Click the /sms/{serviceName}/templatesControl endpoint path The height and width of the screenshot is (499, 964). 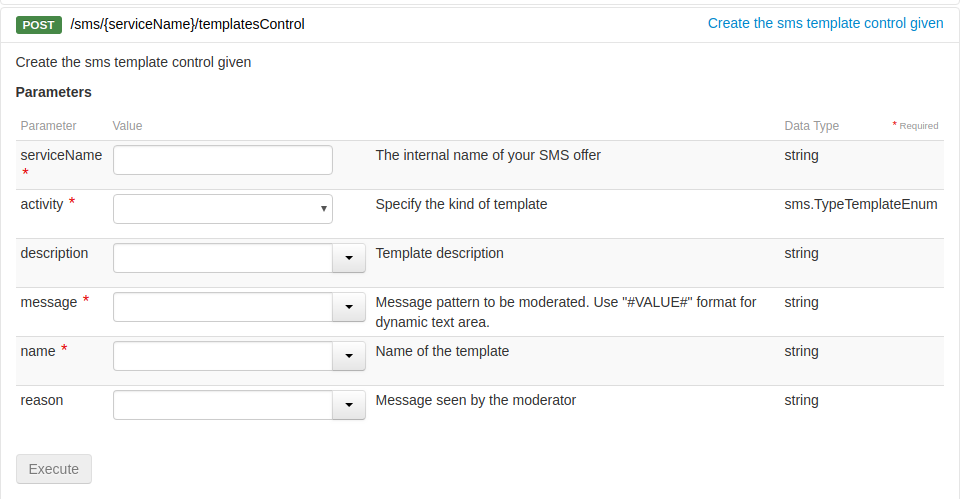coord(187,24)
